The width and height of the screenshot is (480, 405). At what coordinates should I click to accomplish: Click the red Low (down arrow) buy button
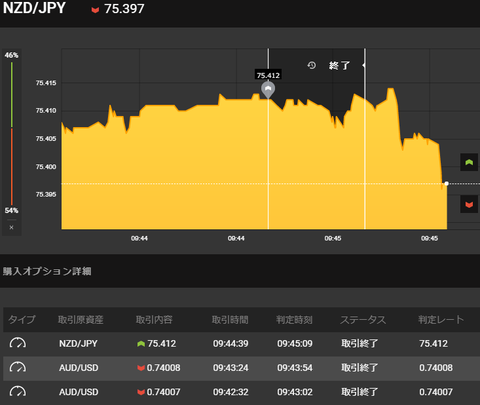pyautogui.click(x=469, y=204)
